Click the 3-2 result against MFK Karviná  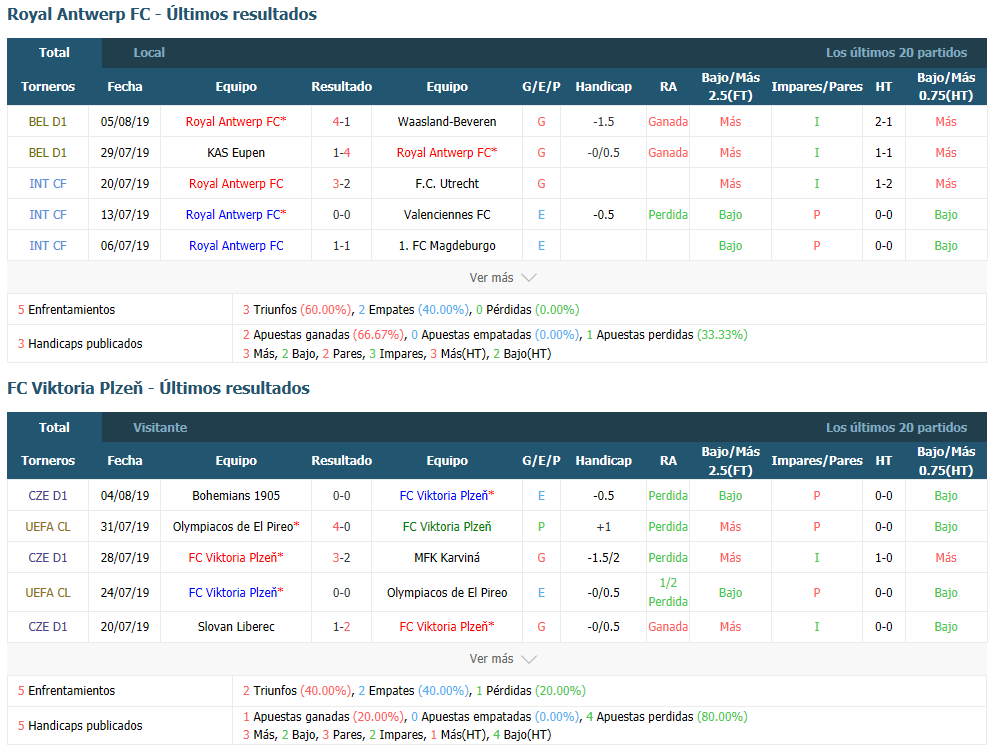click(x=341, y=558)
